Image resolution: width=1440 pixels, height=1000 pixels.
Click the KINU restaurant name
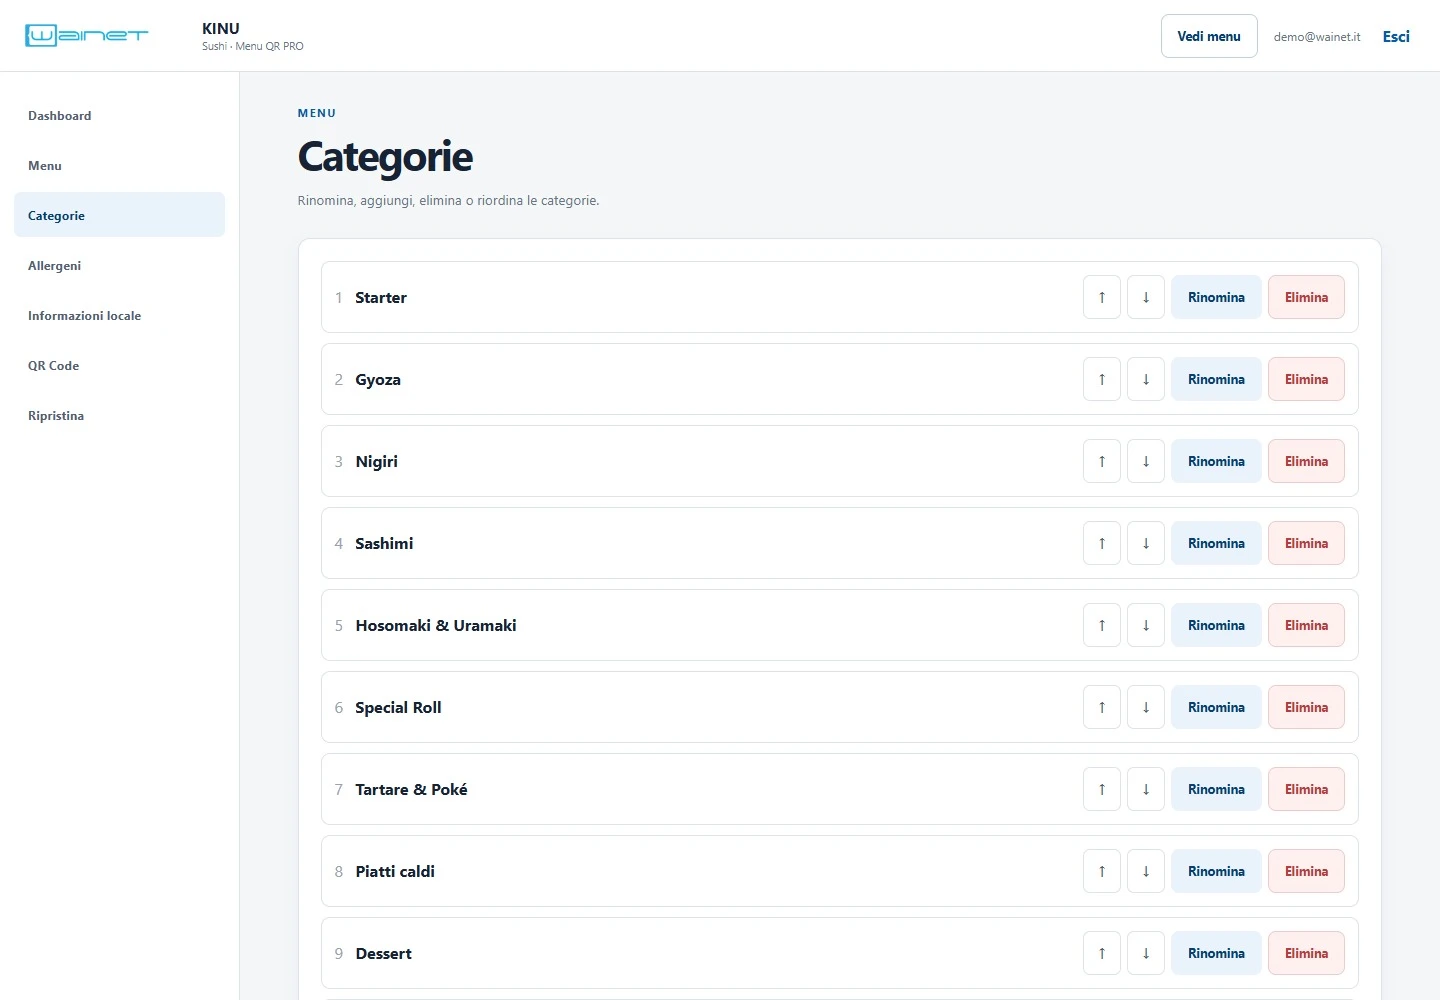point(221,28)
